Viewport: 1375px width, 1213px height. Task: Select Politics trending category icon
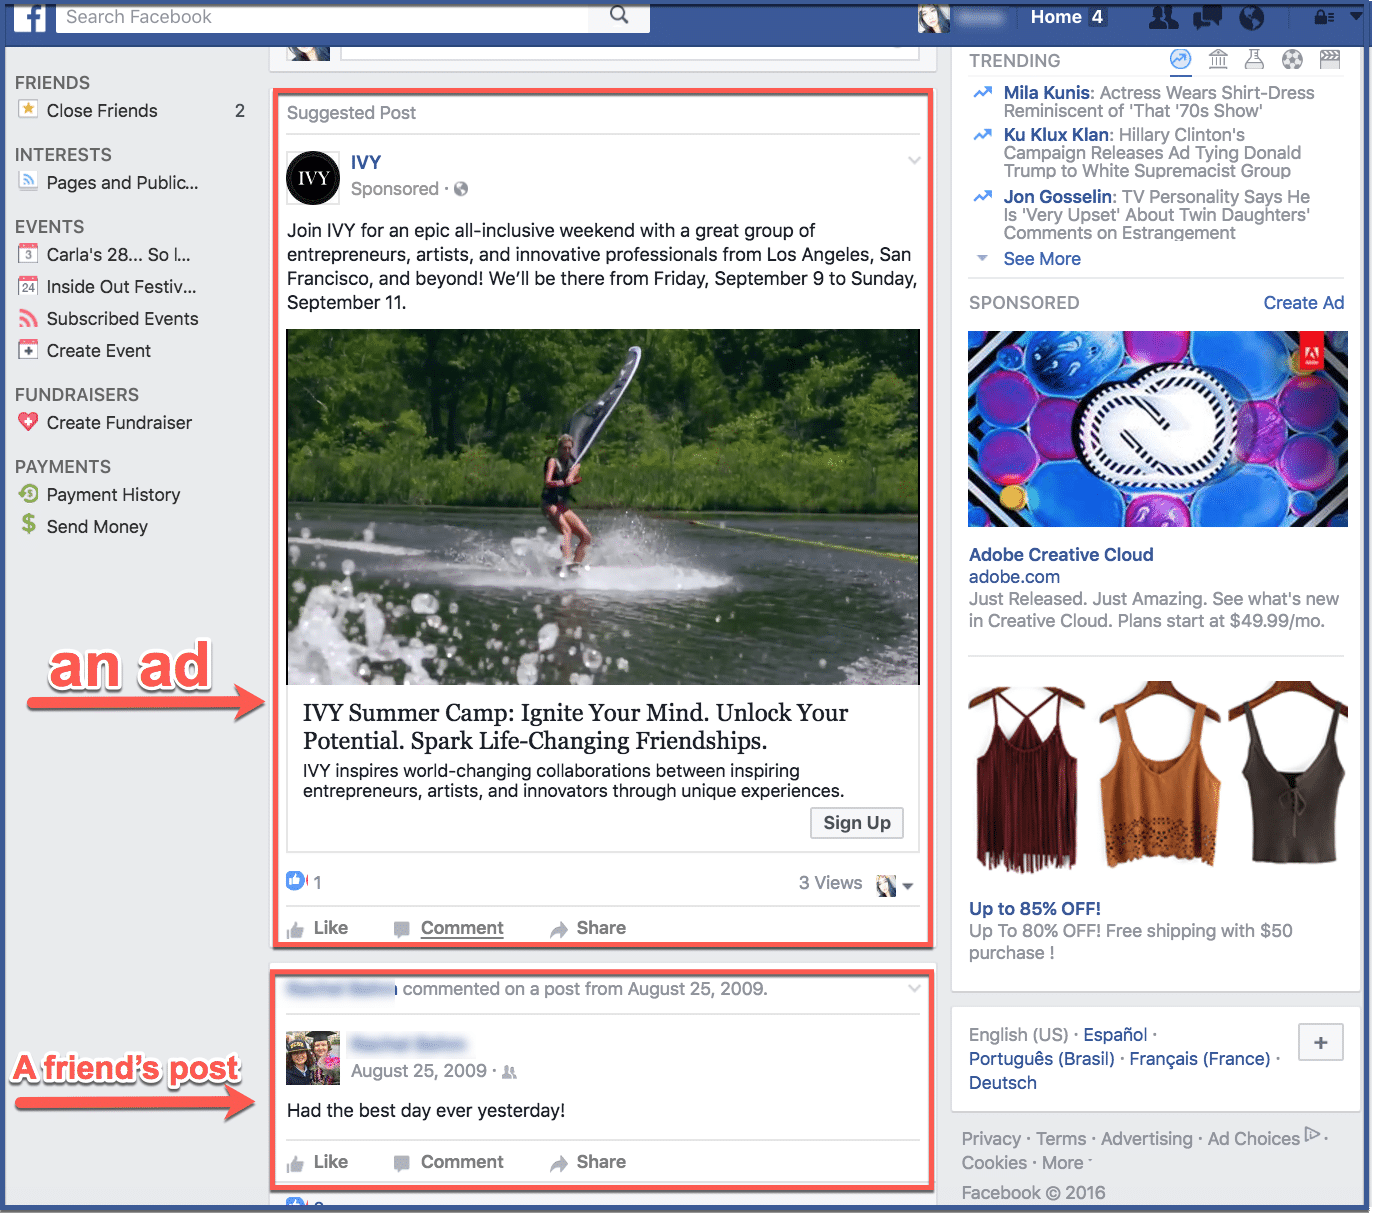pyautogui.click(x=1218, y=60)
